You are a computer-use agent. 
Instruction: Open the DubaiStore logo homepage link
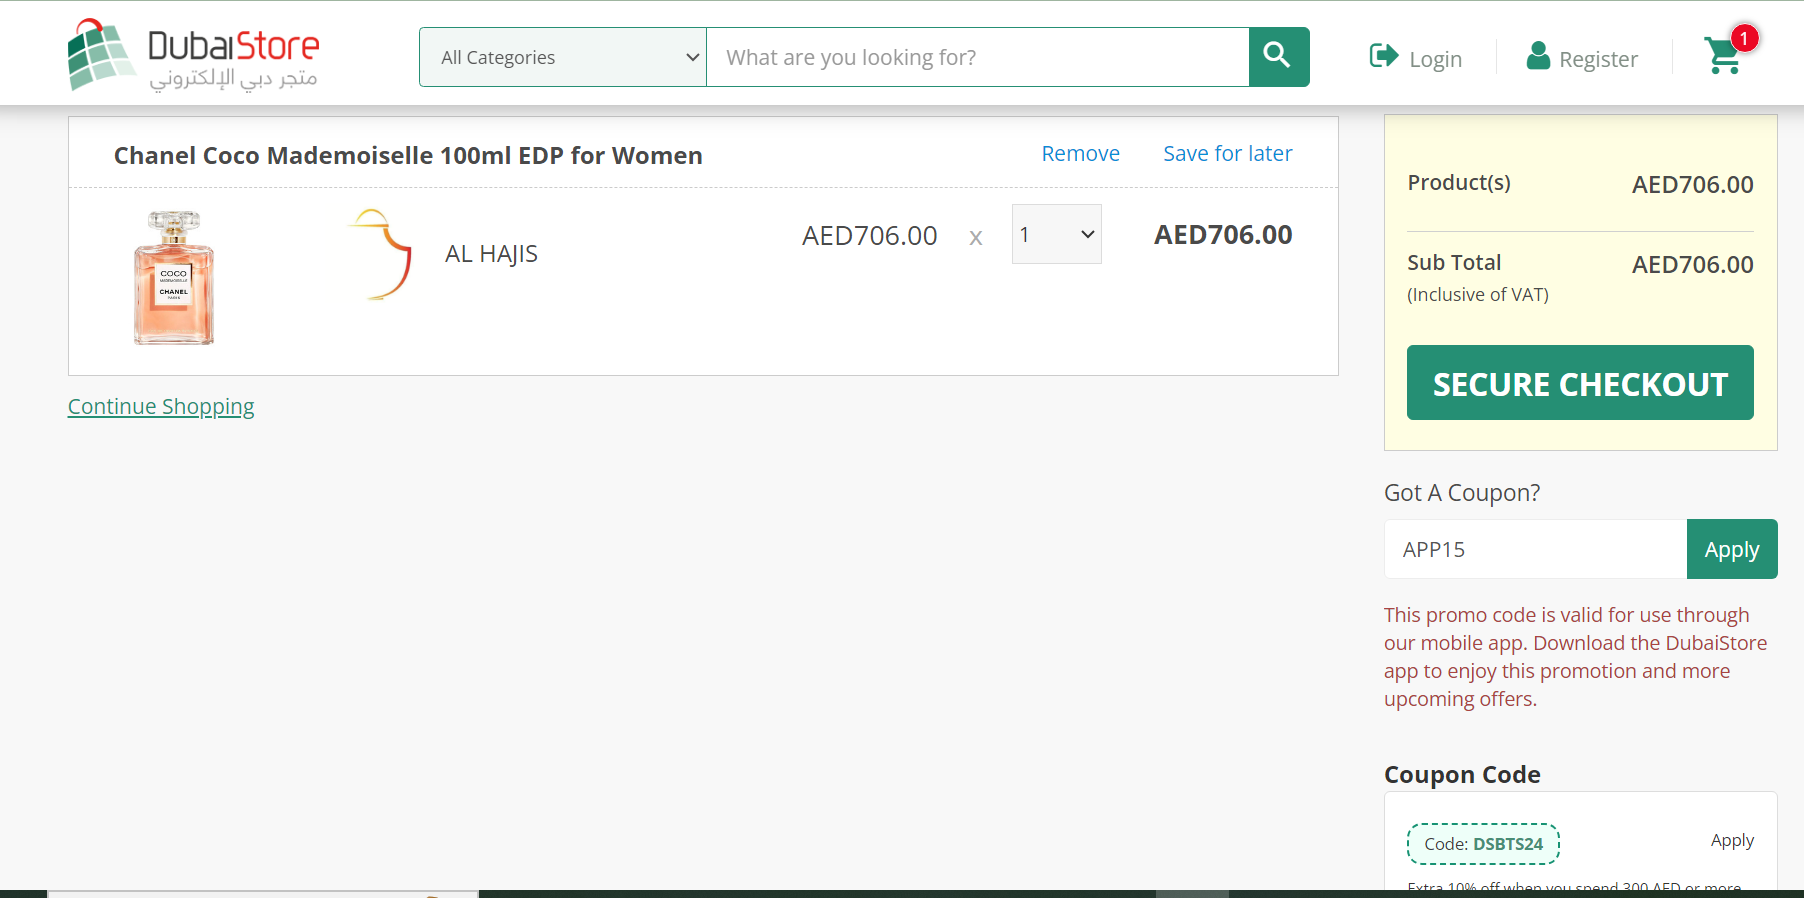[x=193, y=55]
